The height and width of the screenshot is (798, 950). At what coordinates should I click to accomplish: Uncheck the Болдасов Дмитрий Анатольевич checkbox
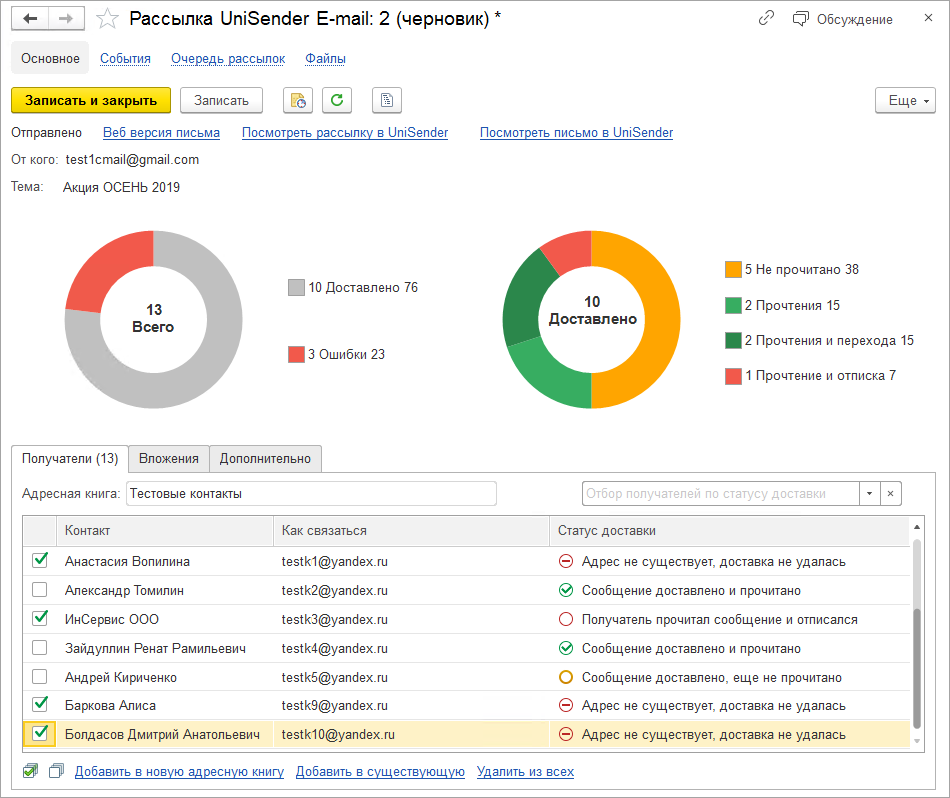[x=40, y=734]
